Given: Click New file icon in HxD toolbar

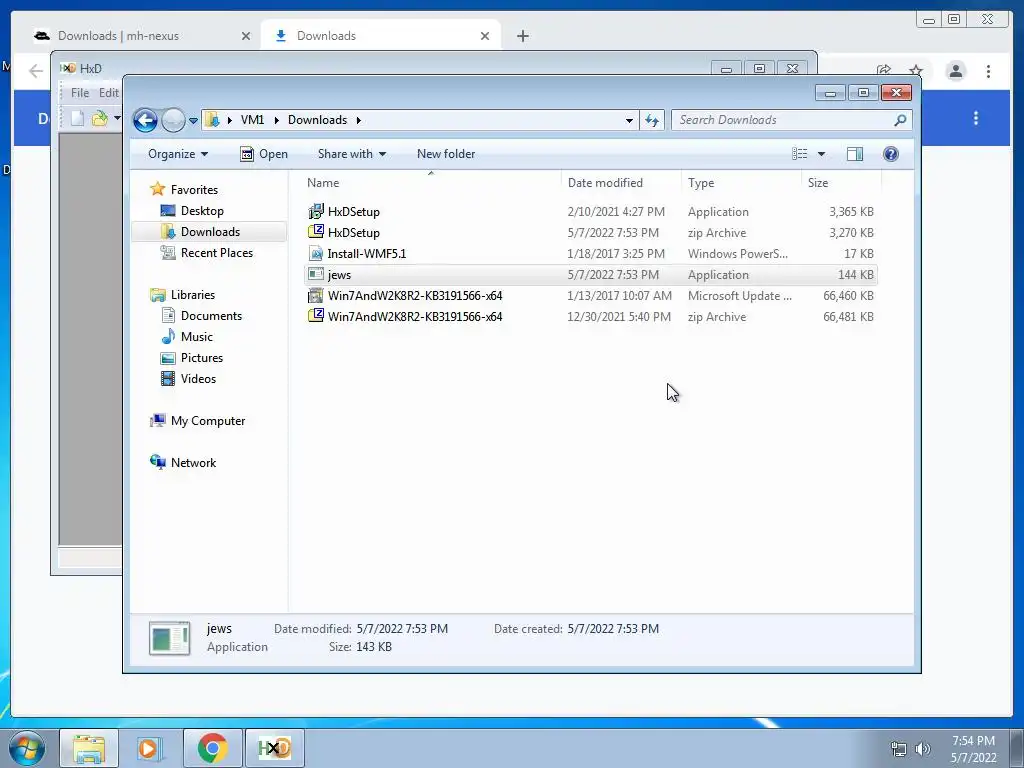Looking at the screenshot, I should point(78,118).
